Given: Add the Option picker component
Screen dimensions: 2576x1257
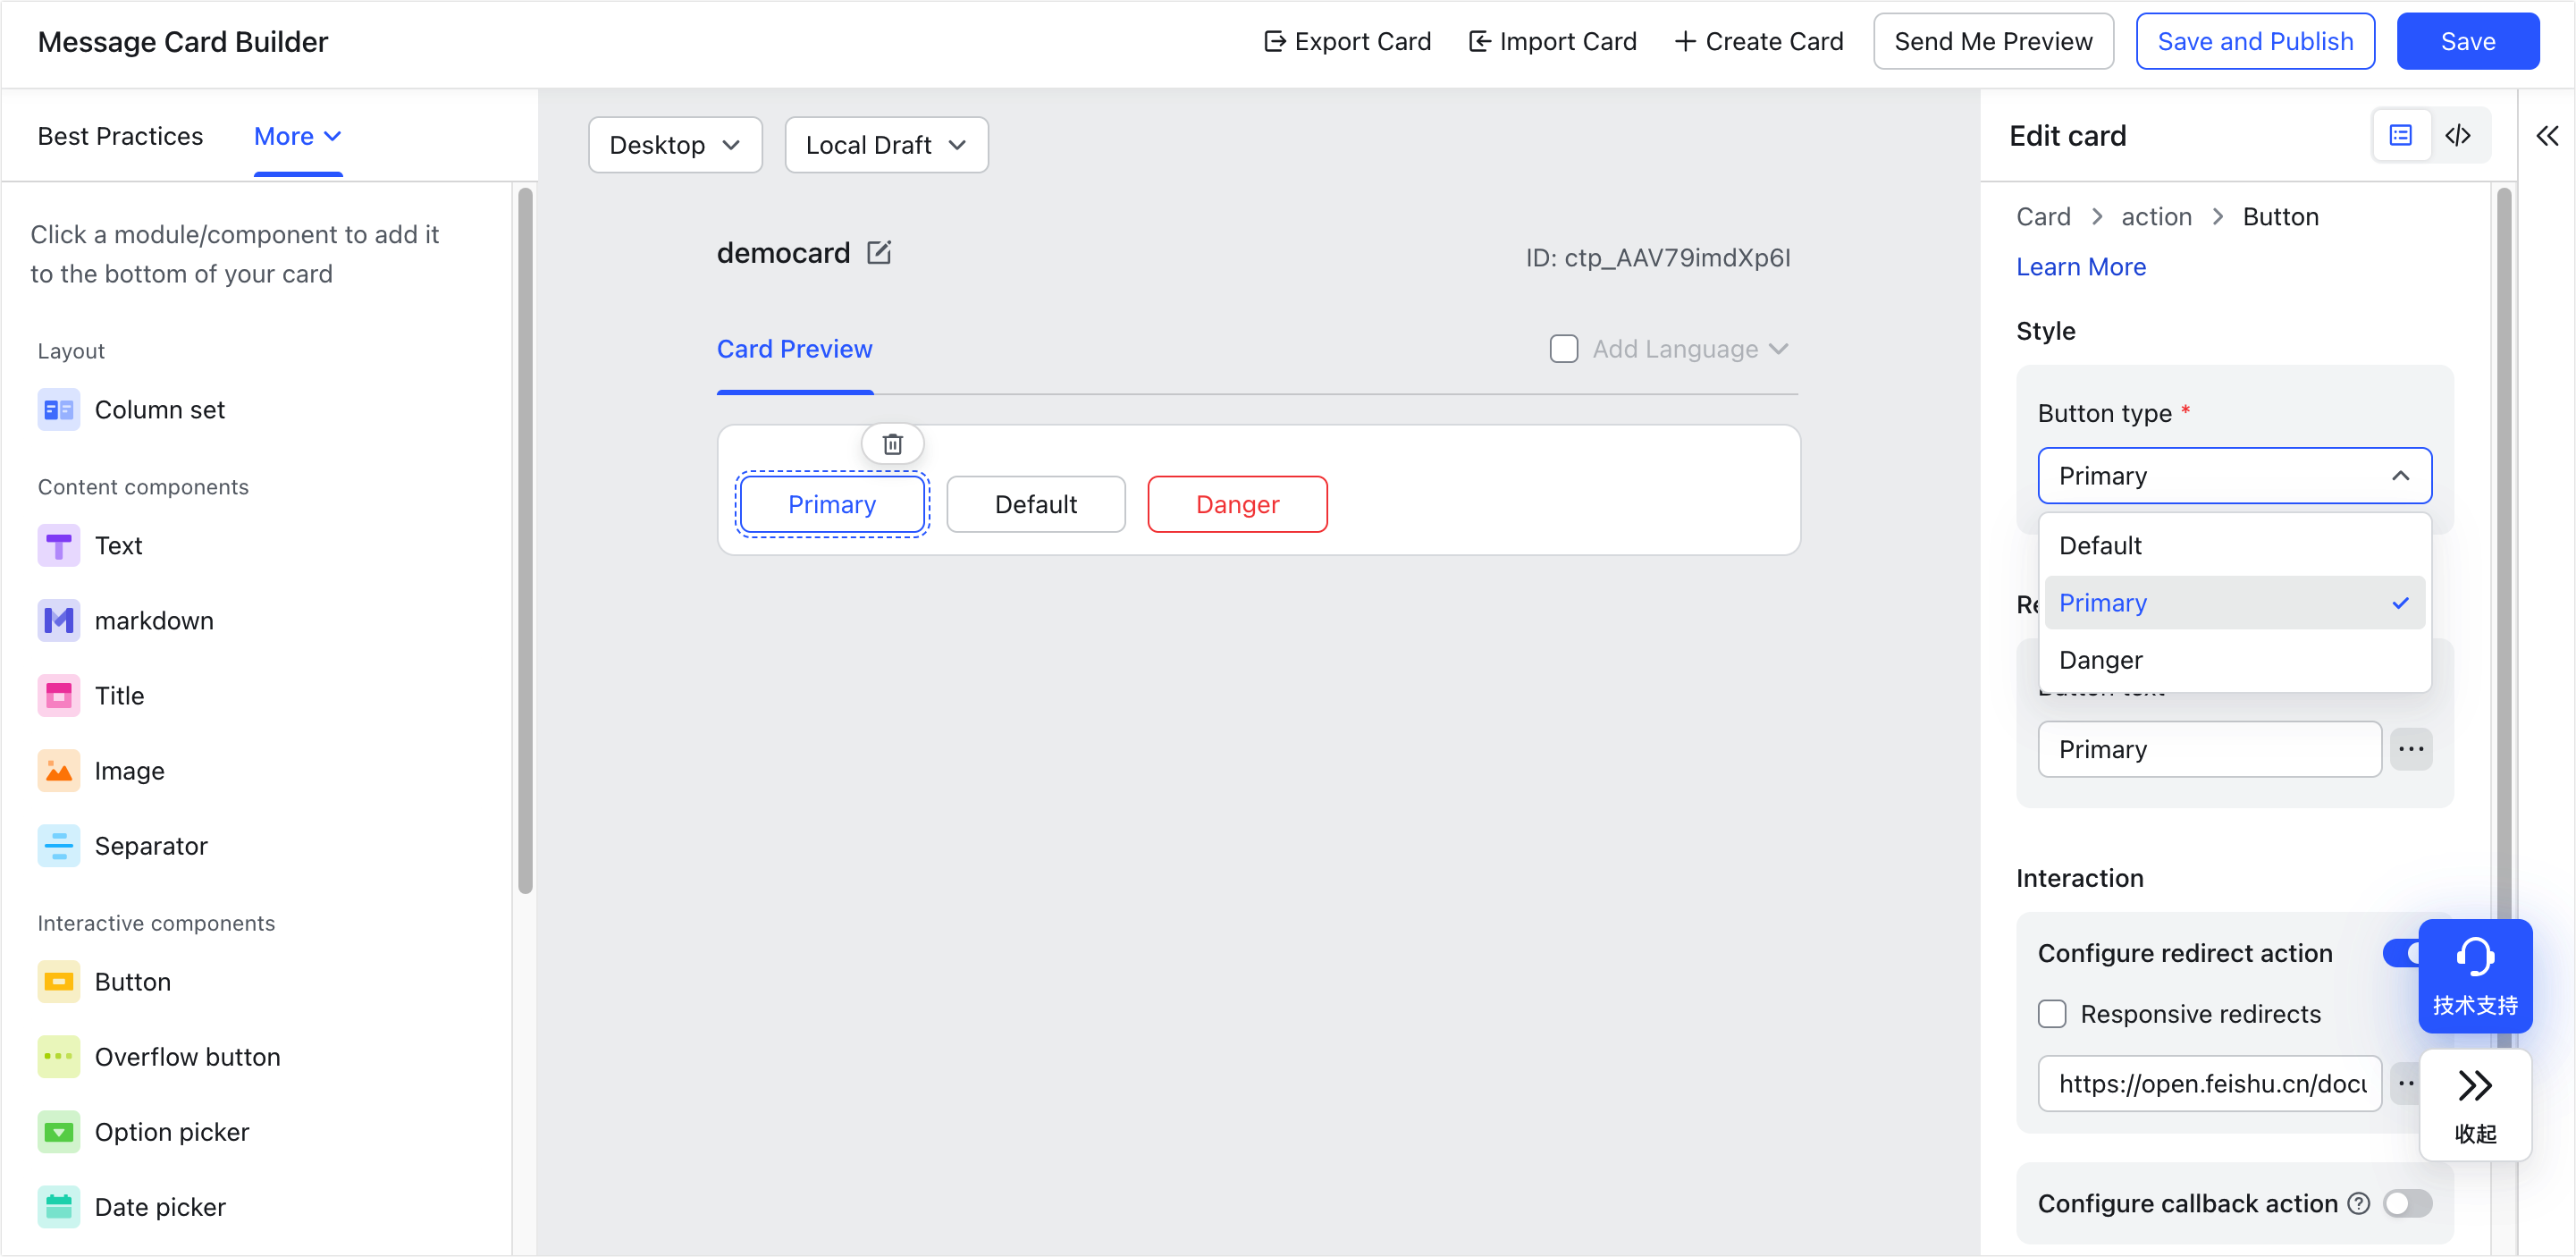Looking at the screenshot, I should (143, 1131).
